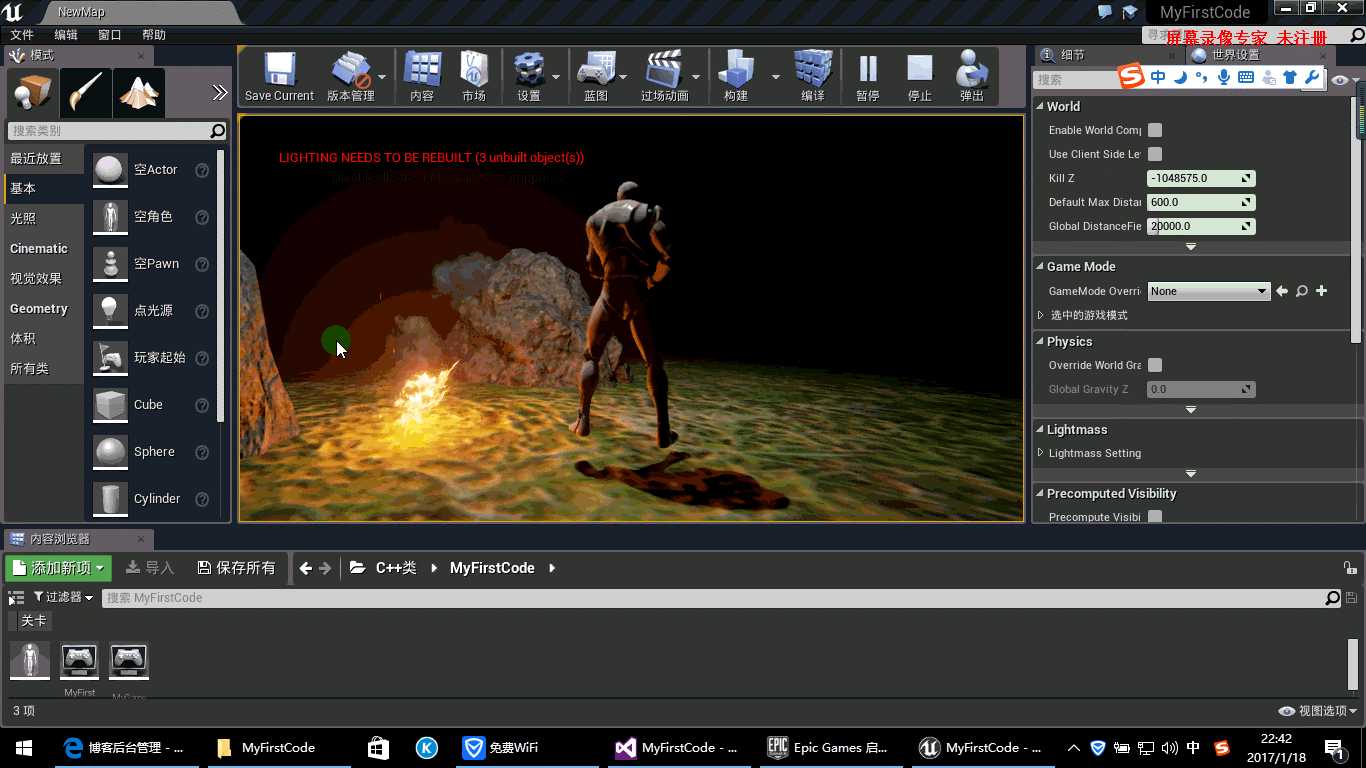Click C++类 breadcrumb folder

[x=395, y=567]
